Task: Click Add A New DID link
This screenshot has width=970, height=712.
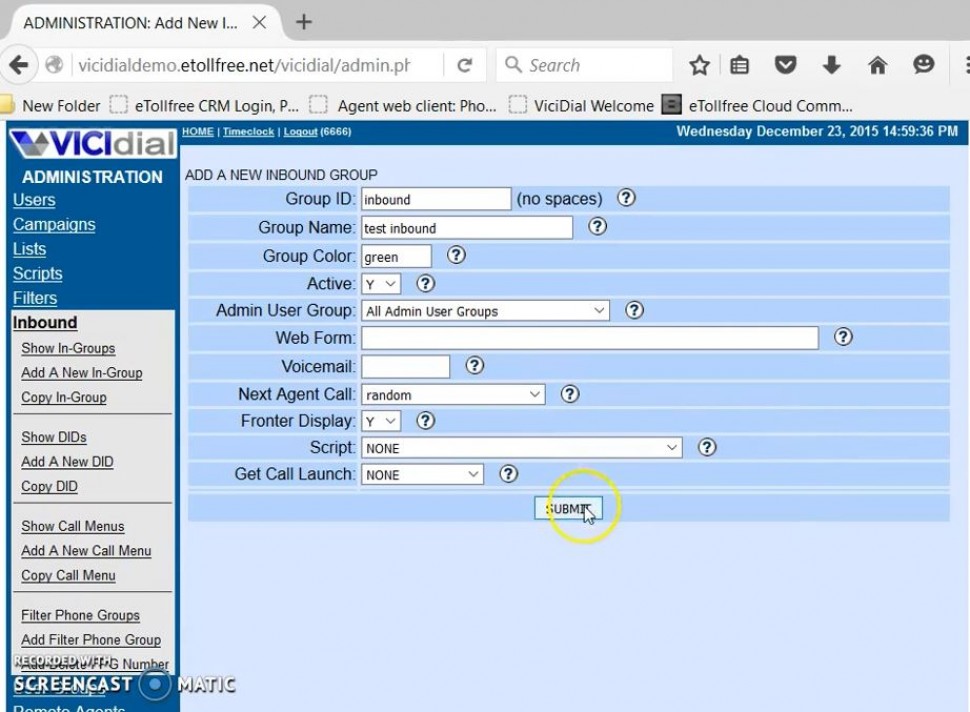Action: pyautogui.click(x=67, y=462)
